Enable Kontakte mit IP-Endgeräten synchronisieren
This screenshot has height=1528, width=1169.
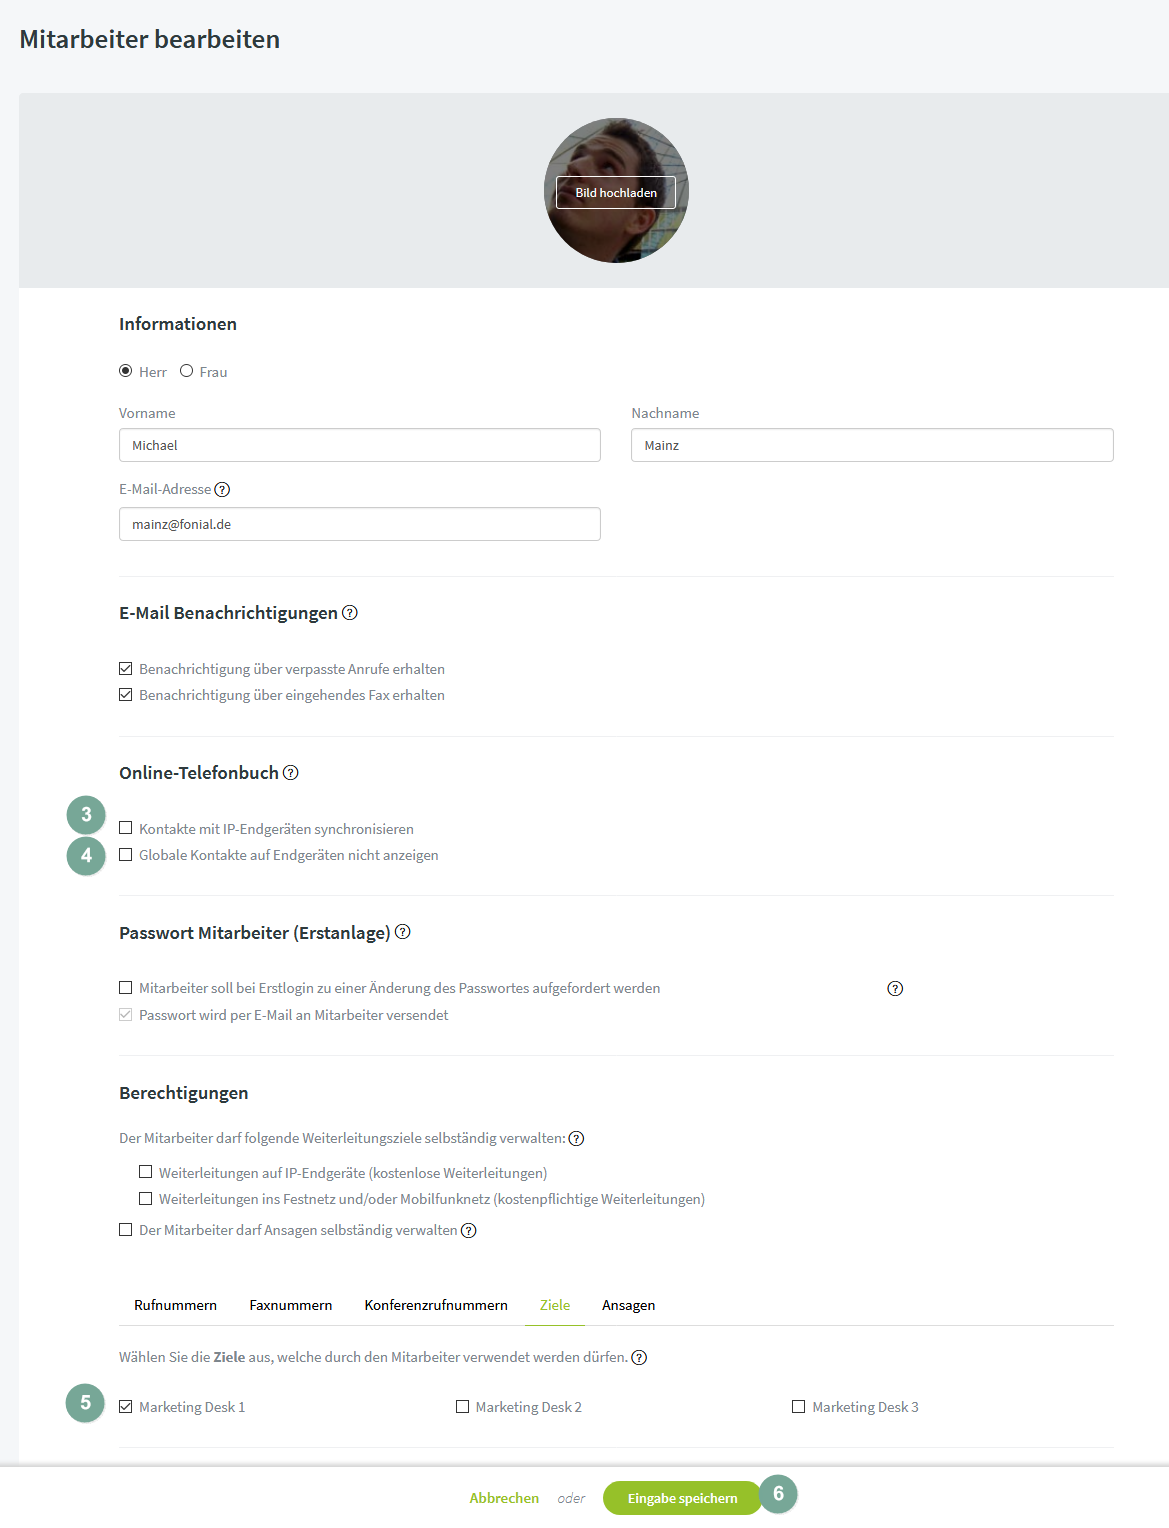coord(125,828)
